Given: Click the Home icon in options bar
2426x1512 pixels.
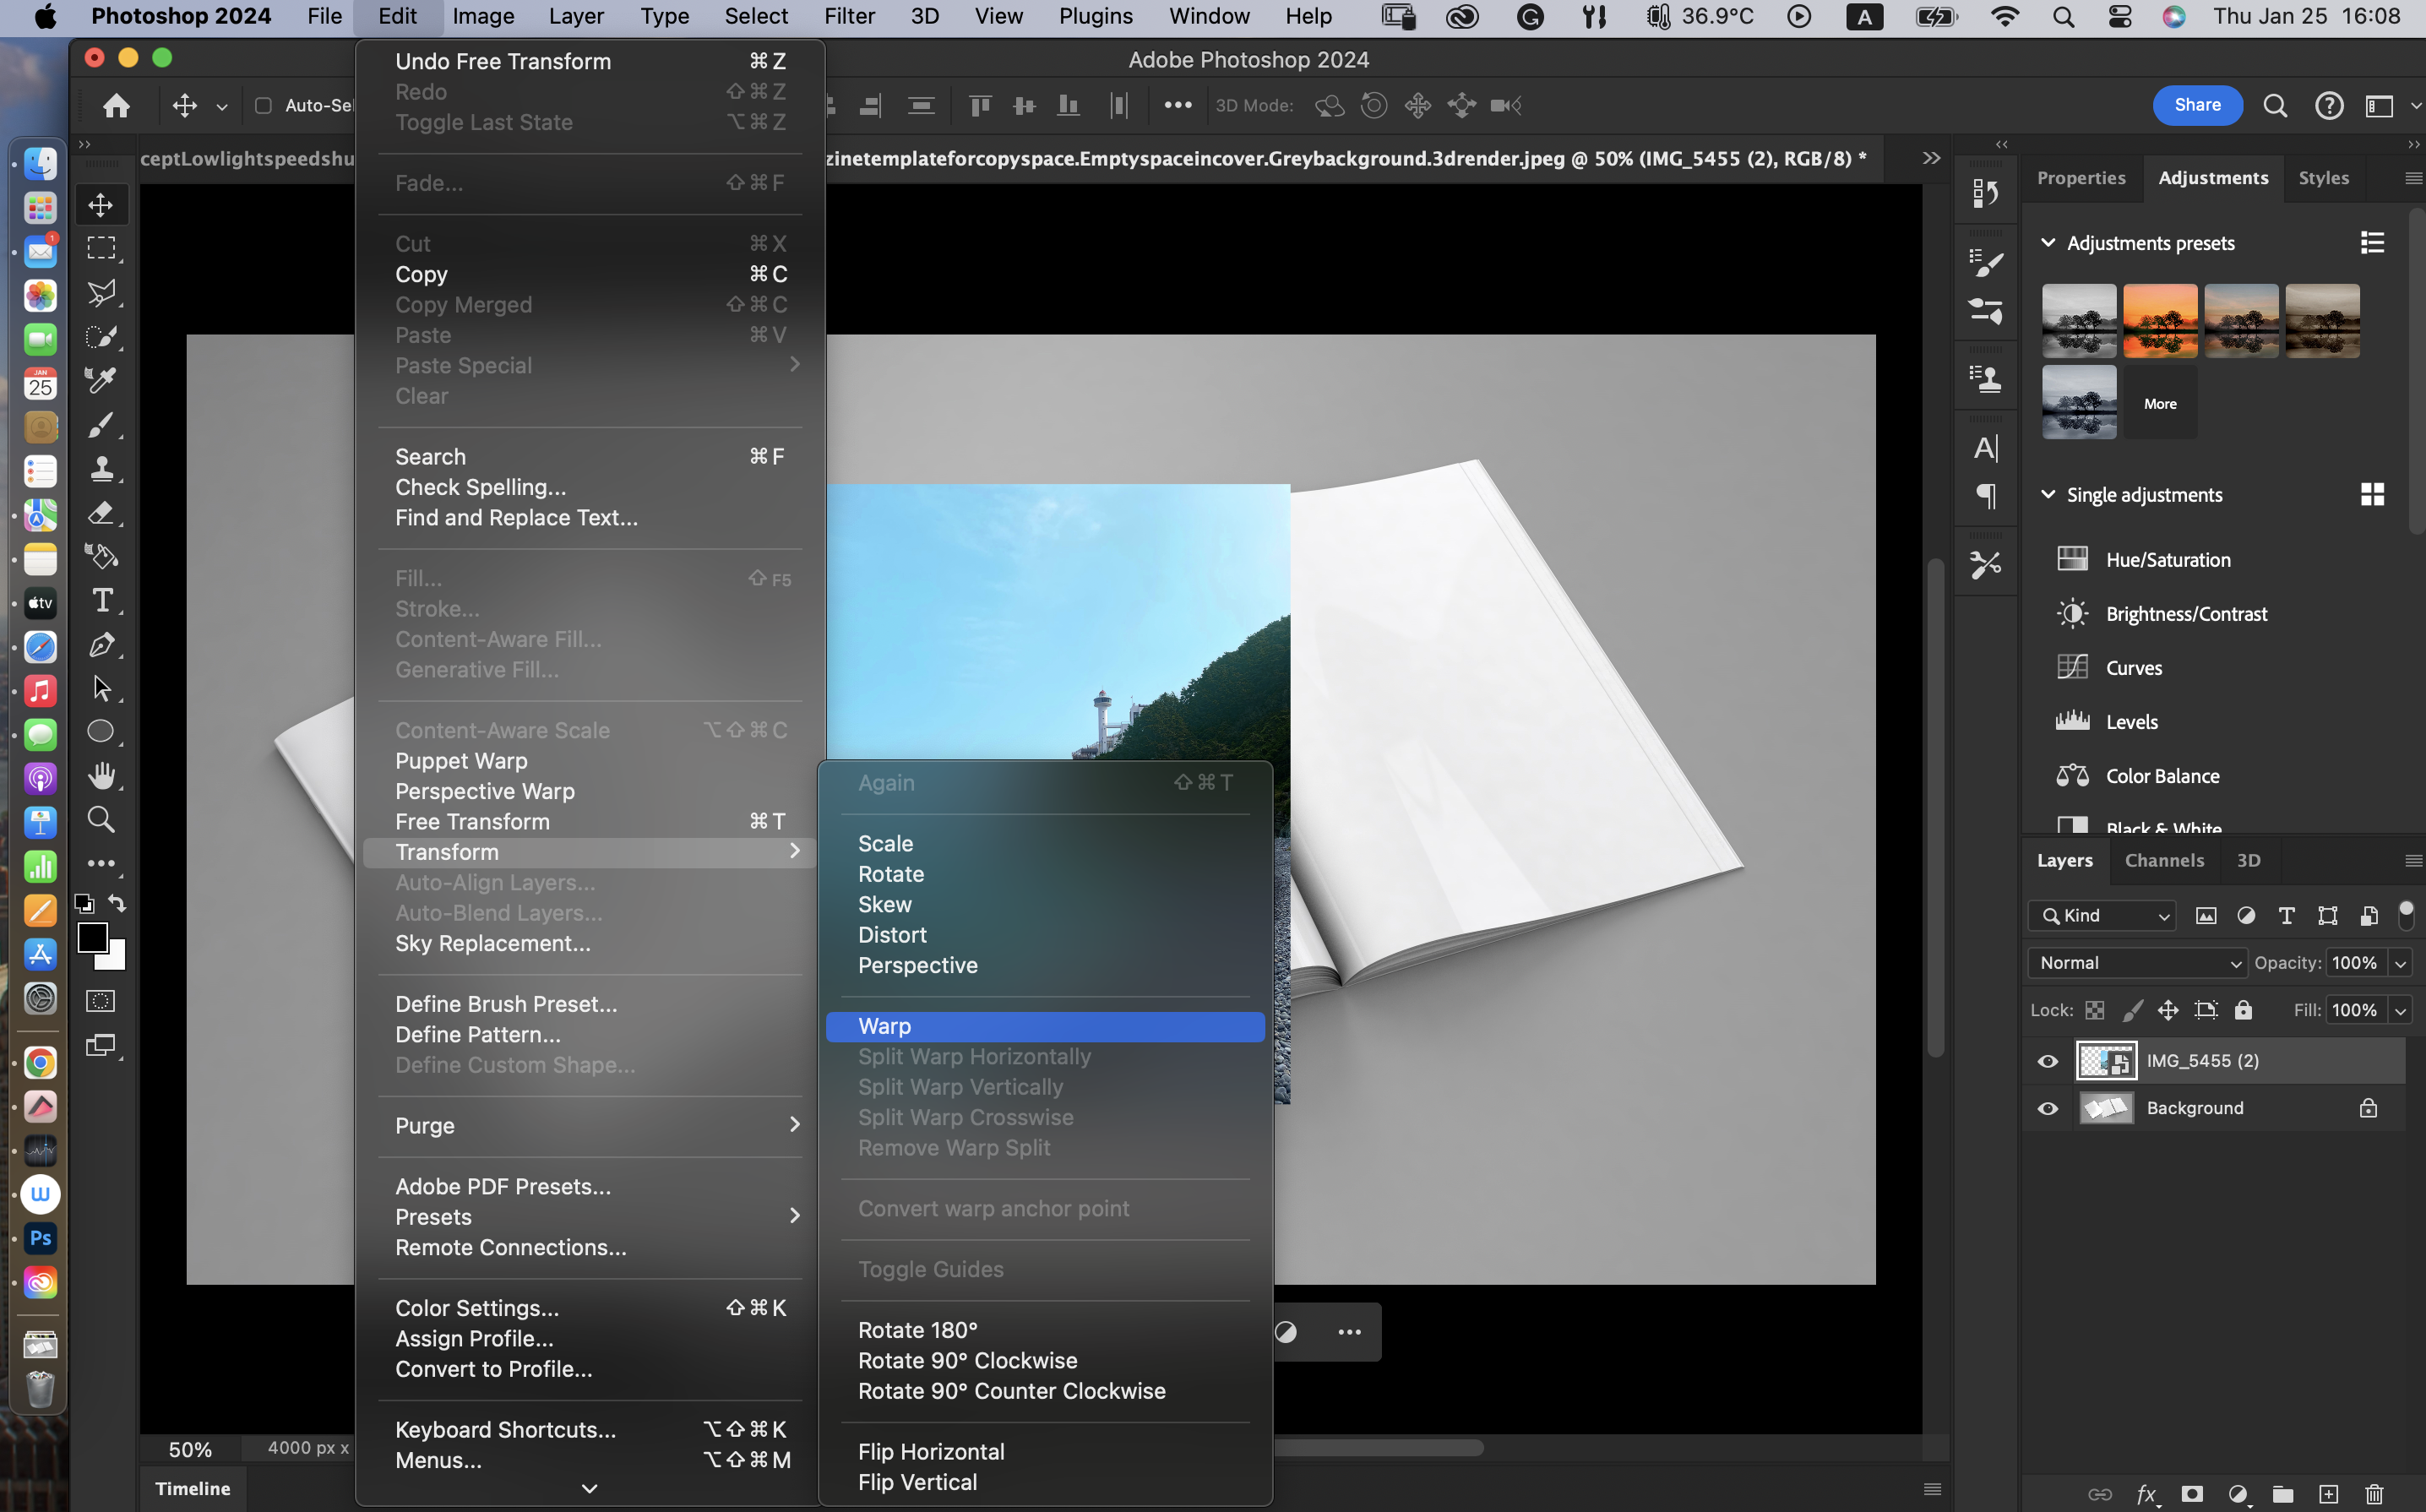Looking at the screenshot, I should (116, 105).
